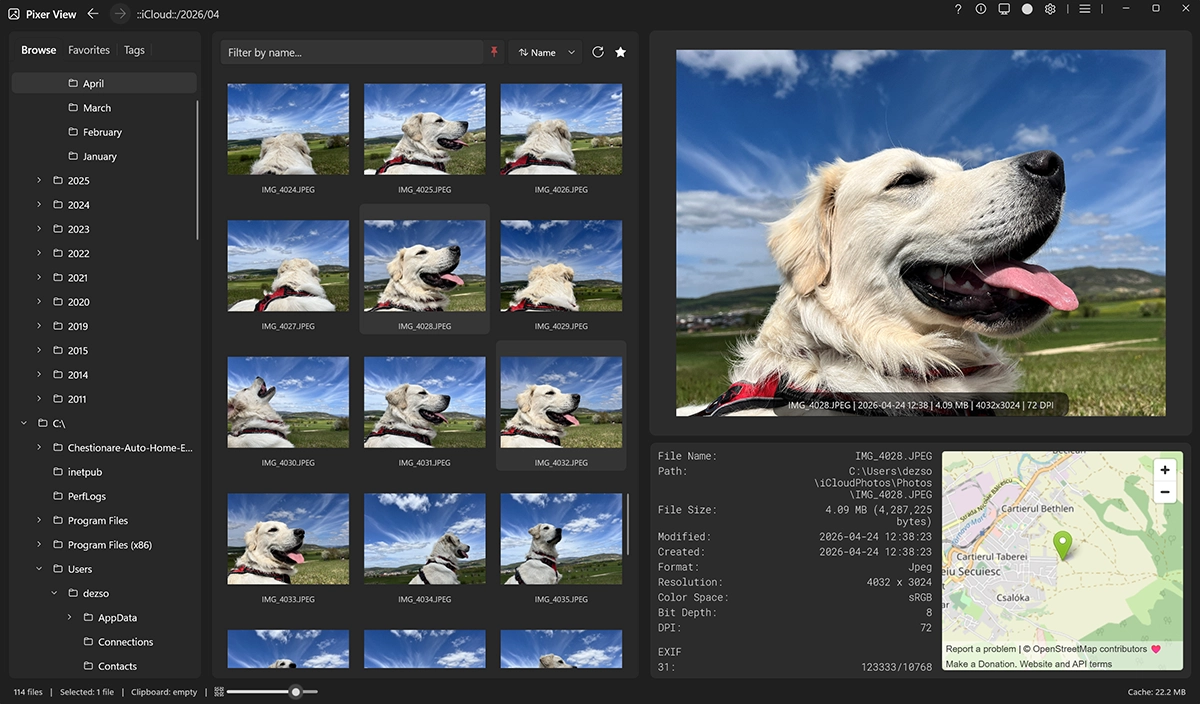Click the thumbnail panel scrollbar
The image size is (1200, 704).
(x=629, y=523)
